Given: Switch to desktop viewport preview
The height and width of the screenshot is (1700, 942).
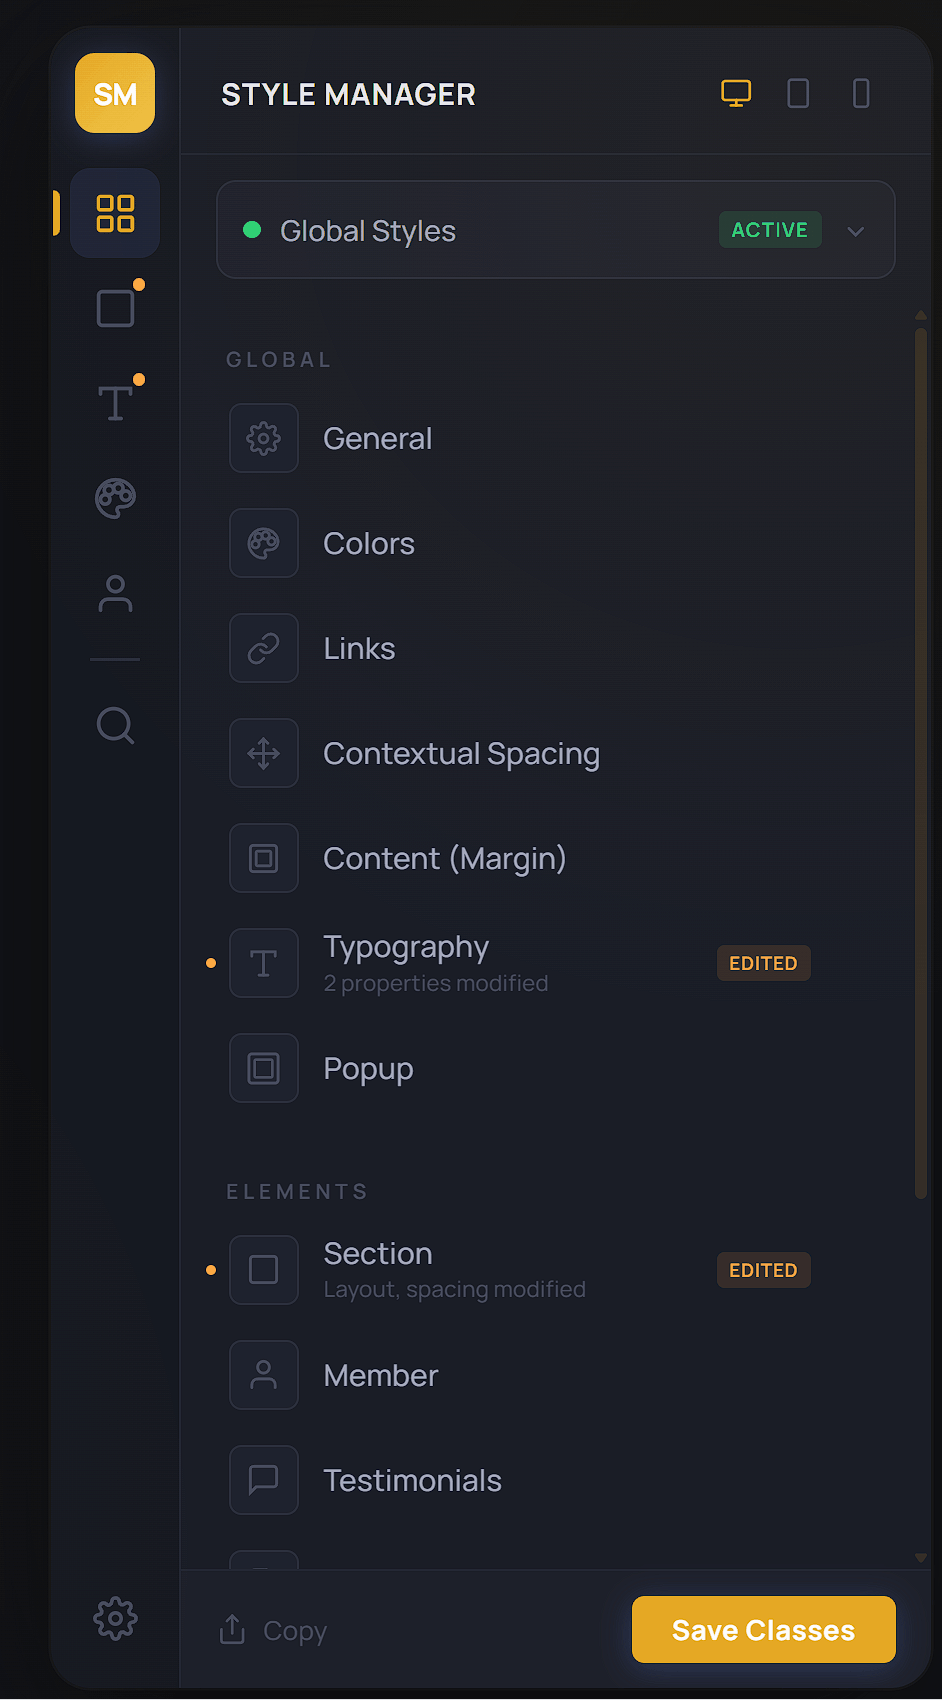Looking at the screenshot, I should 736,93.
